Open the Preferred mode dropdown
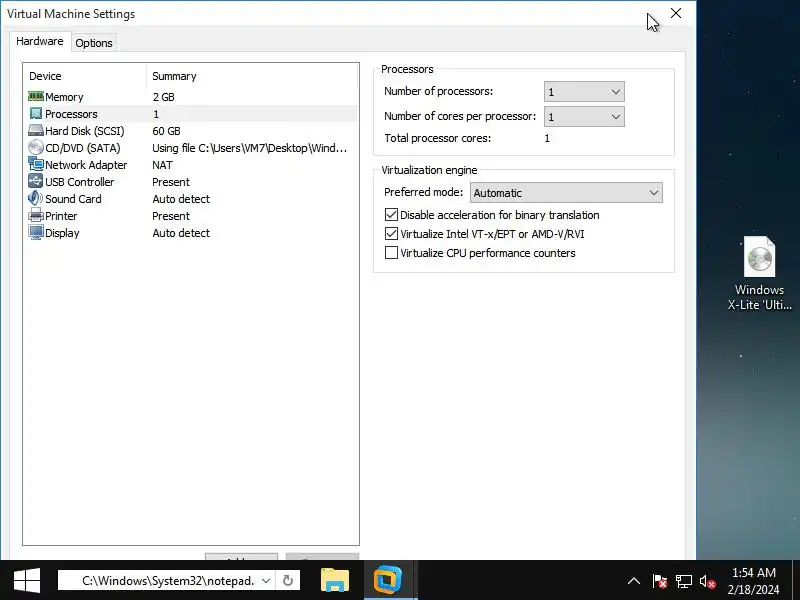The width and height of the screenshot is (800, 600). click(x=566, y=193)
